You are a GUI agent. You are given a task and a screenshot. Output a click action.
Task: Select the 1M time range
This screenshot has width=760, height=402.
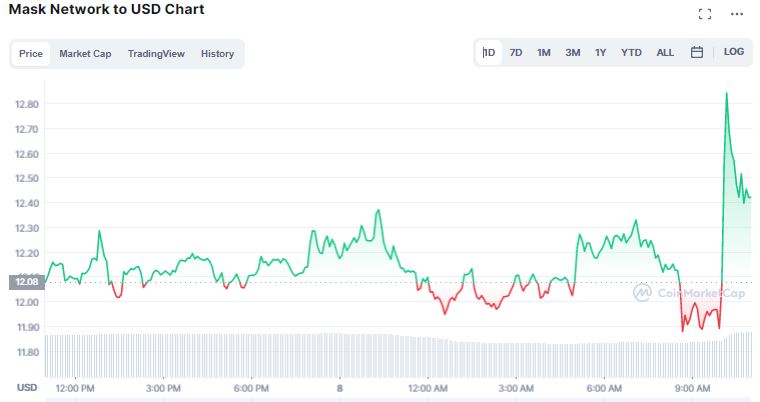544,52
